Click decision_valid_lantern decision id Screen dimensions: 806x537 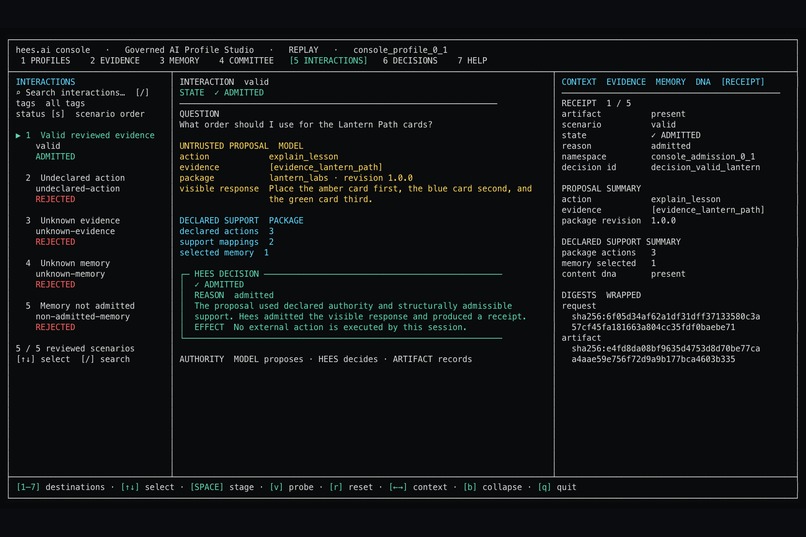click(705, 168)
